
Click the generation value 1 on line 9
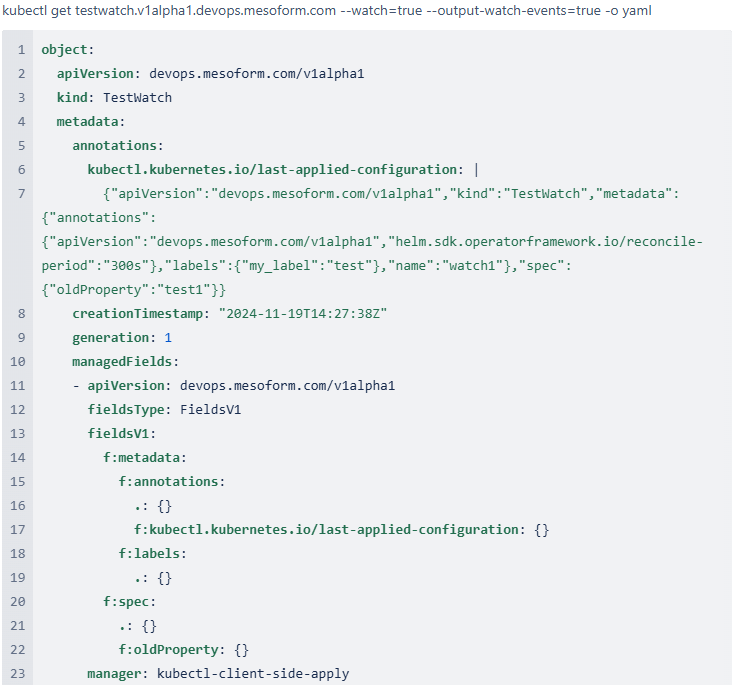(x=168, y=337)
